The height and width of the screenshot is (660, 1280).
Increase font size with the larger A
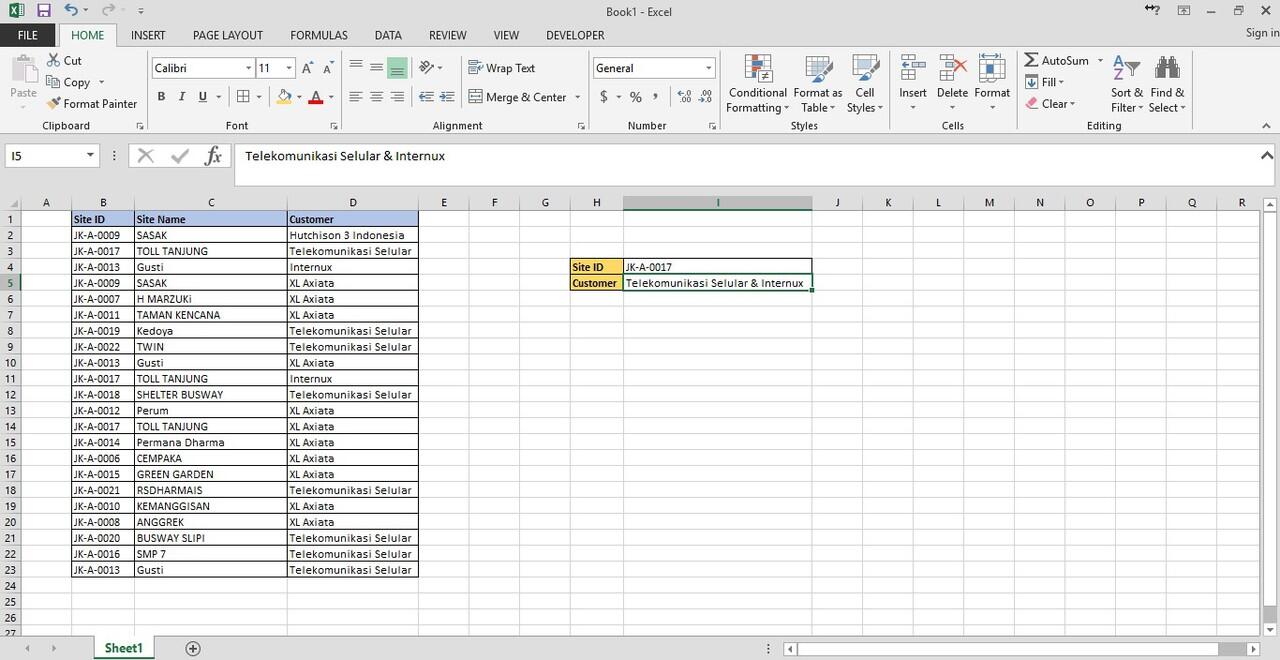point(308,68)
